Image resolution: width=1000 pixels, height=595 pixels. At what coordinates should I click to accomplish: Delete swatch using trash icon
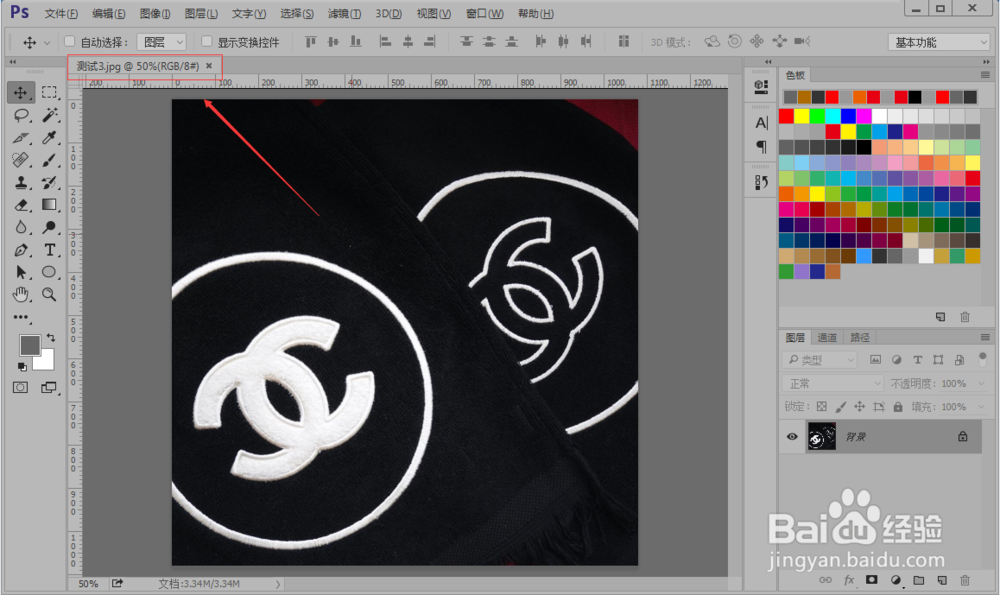pyautogui.click(x=965, y=317)
